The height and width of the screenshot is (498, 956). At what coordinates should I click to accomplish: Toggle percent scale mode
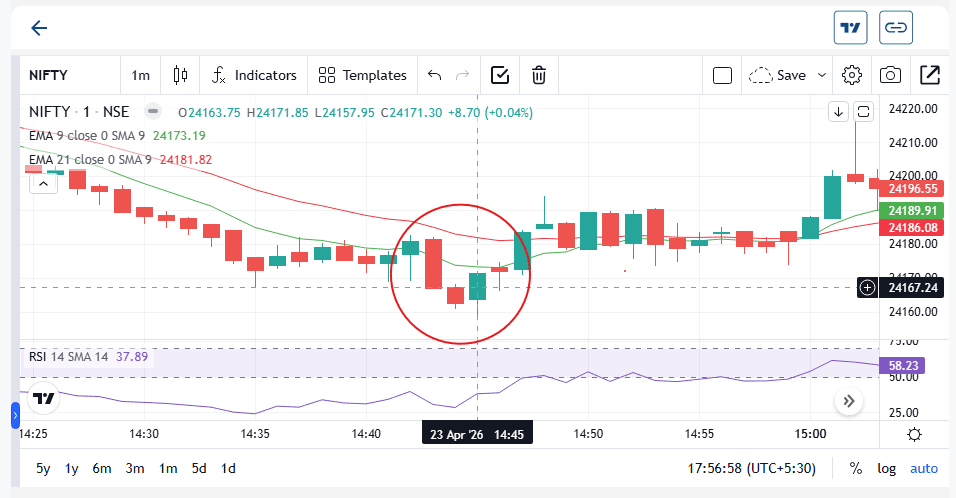click(x=856, y=468)
